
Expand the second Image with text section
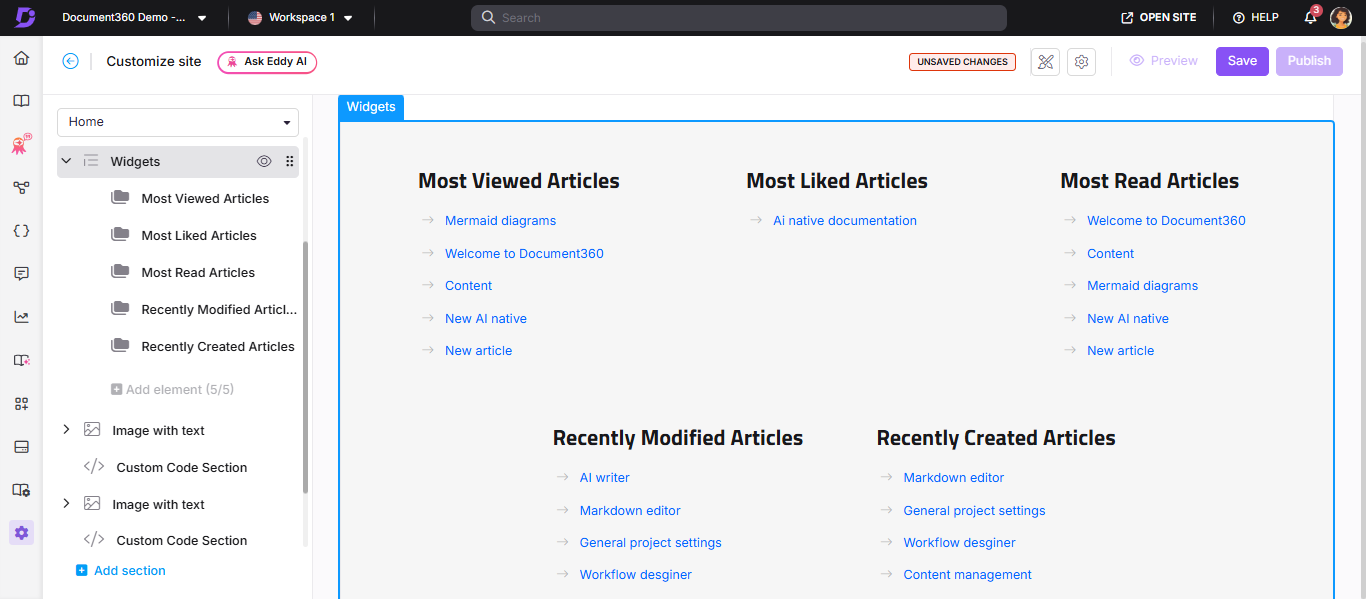[66, 504]
